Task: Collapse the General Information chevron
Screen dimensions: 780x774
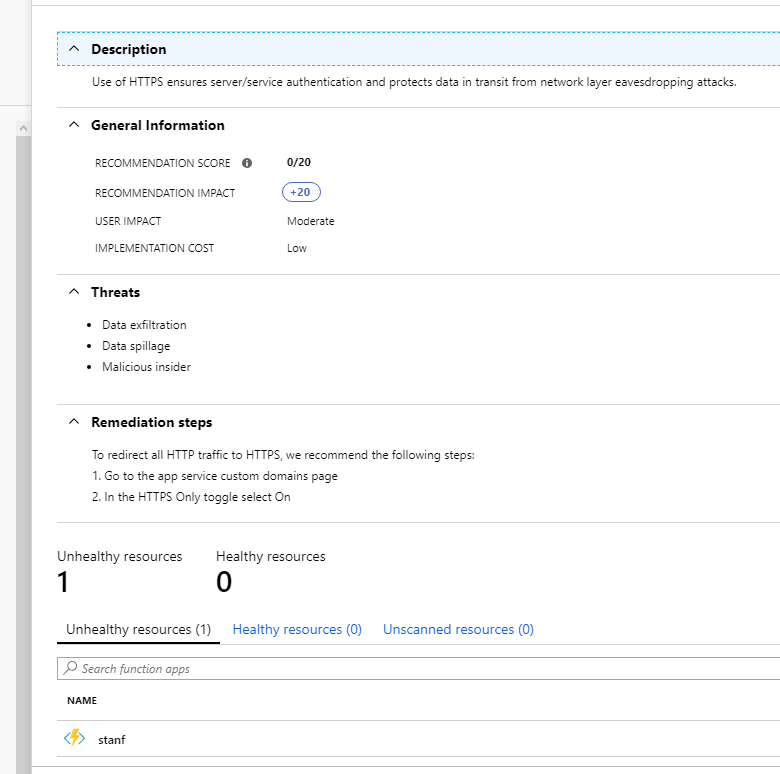Action: pyautogui.click(x=73, y=125)
